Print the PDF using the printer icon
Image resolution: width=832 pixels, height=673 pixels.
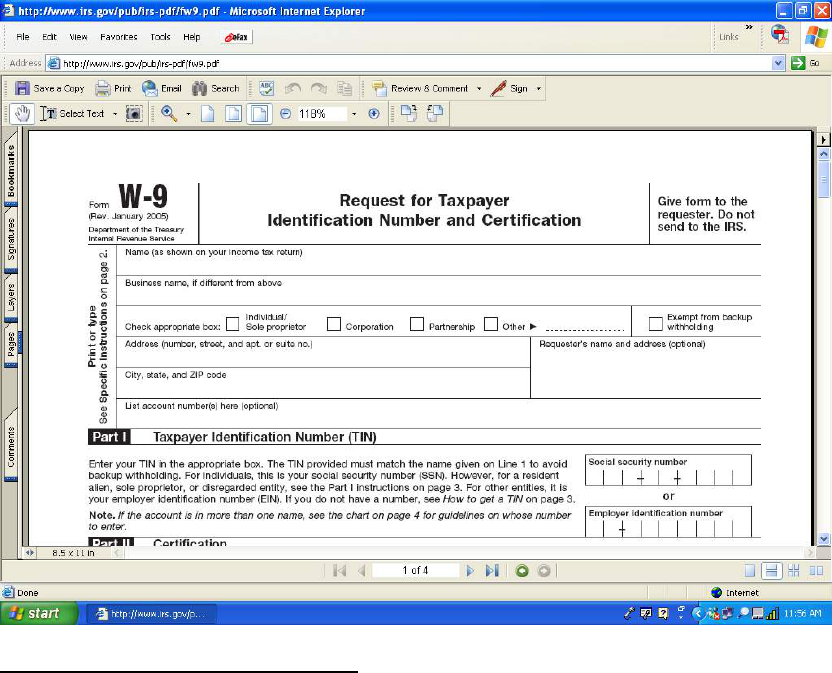tap(102, 88)
